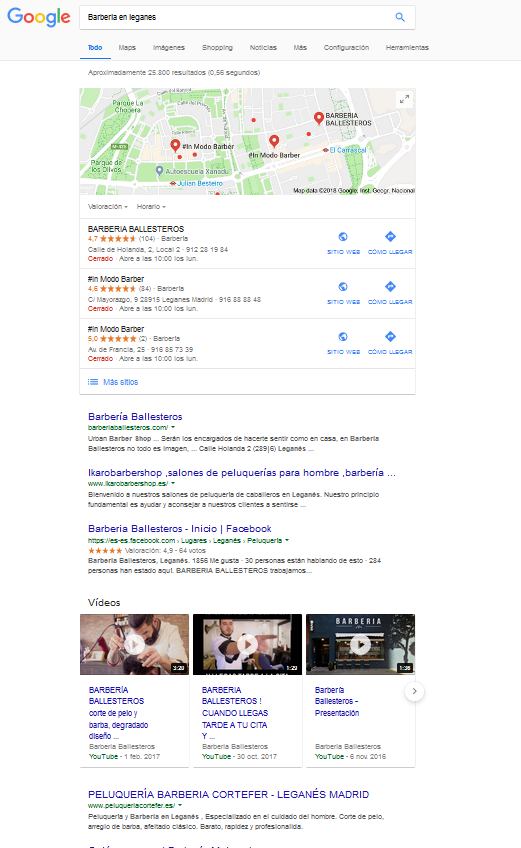This screenshot has width=521, height=848.
Task: Play the Barbería Ballesteros Presentación video
Action: (360, 644)
